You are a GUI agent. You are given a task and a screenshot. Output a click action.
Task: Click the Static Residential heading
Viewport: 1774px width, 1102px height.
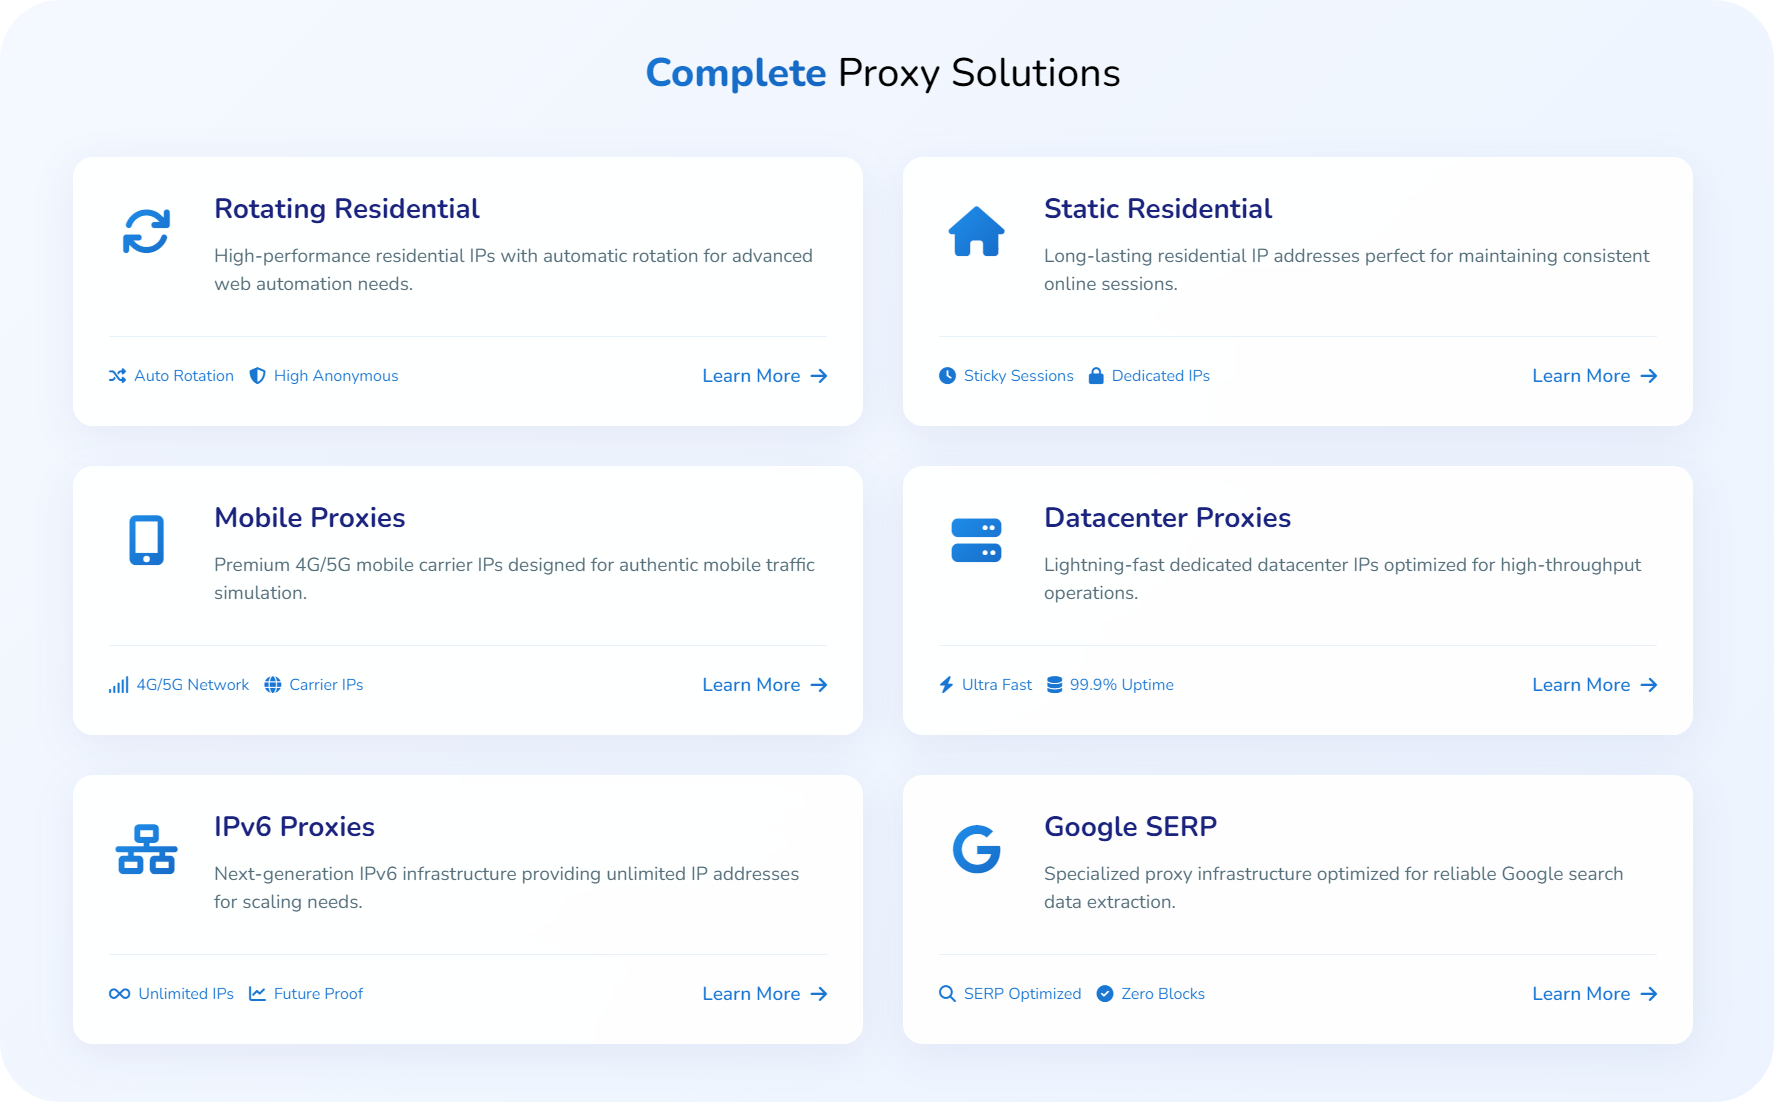1158,209
